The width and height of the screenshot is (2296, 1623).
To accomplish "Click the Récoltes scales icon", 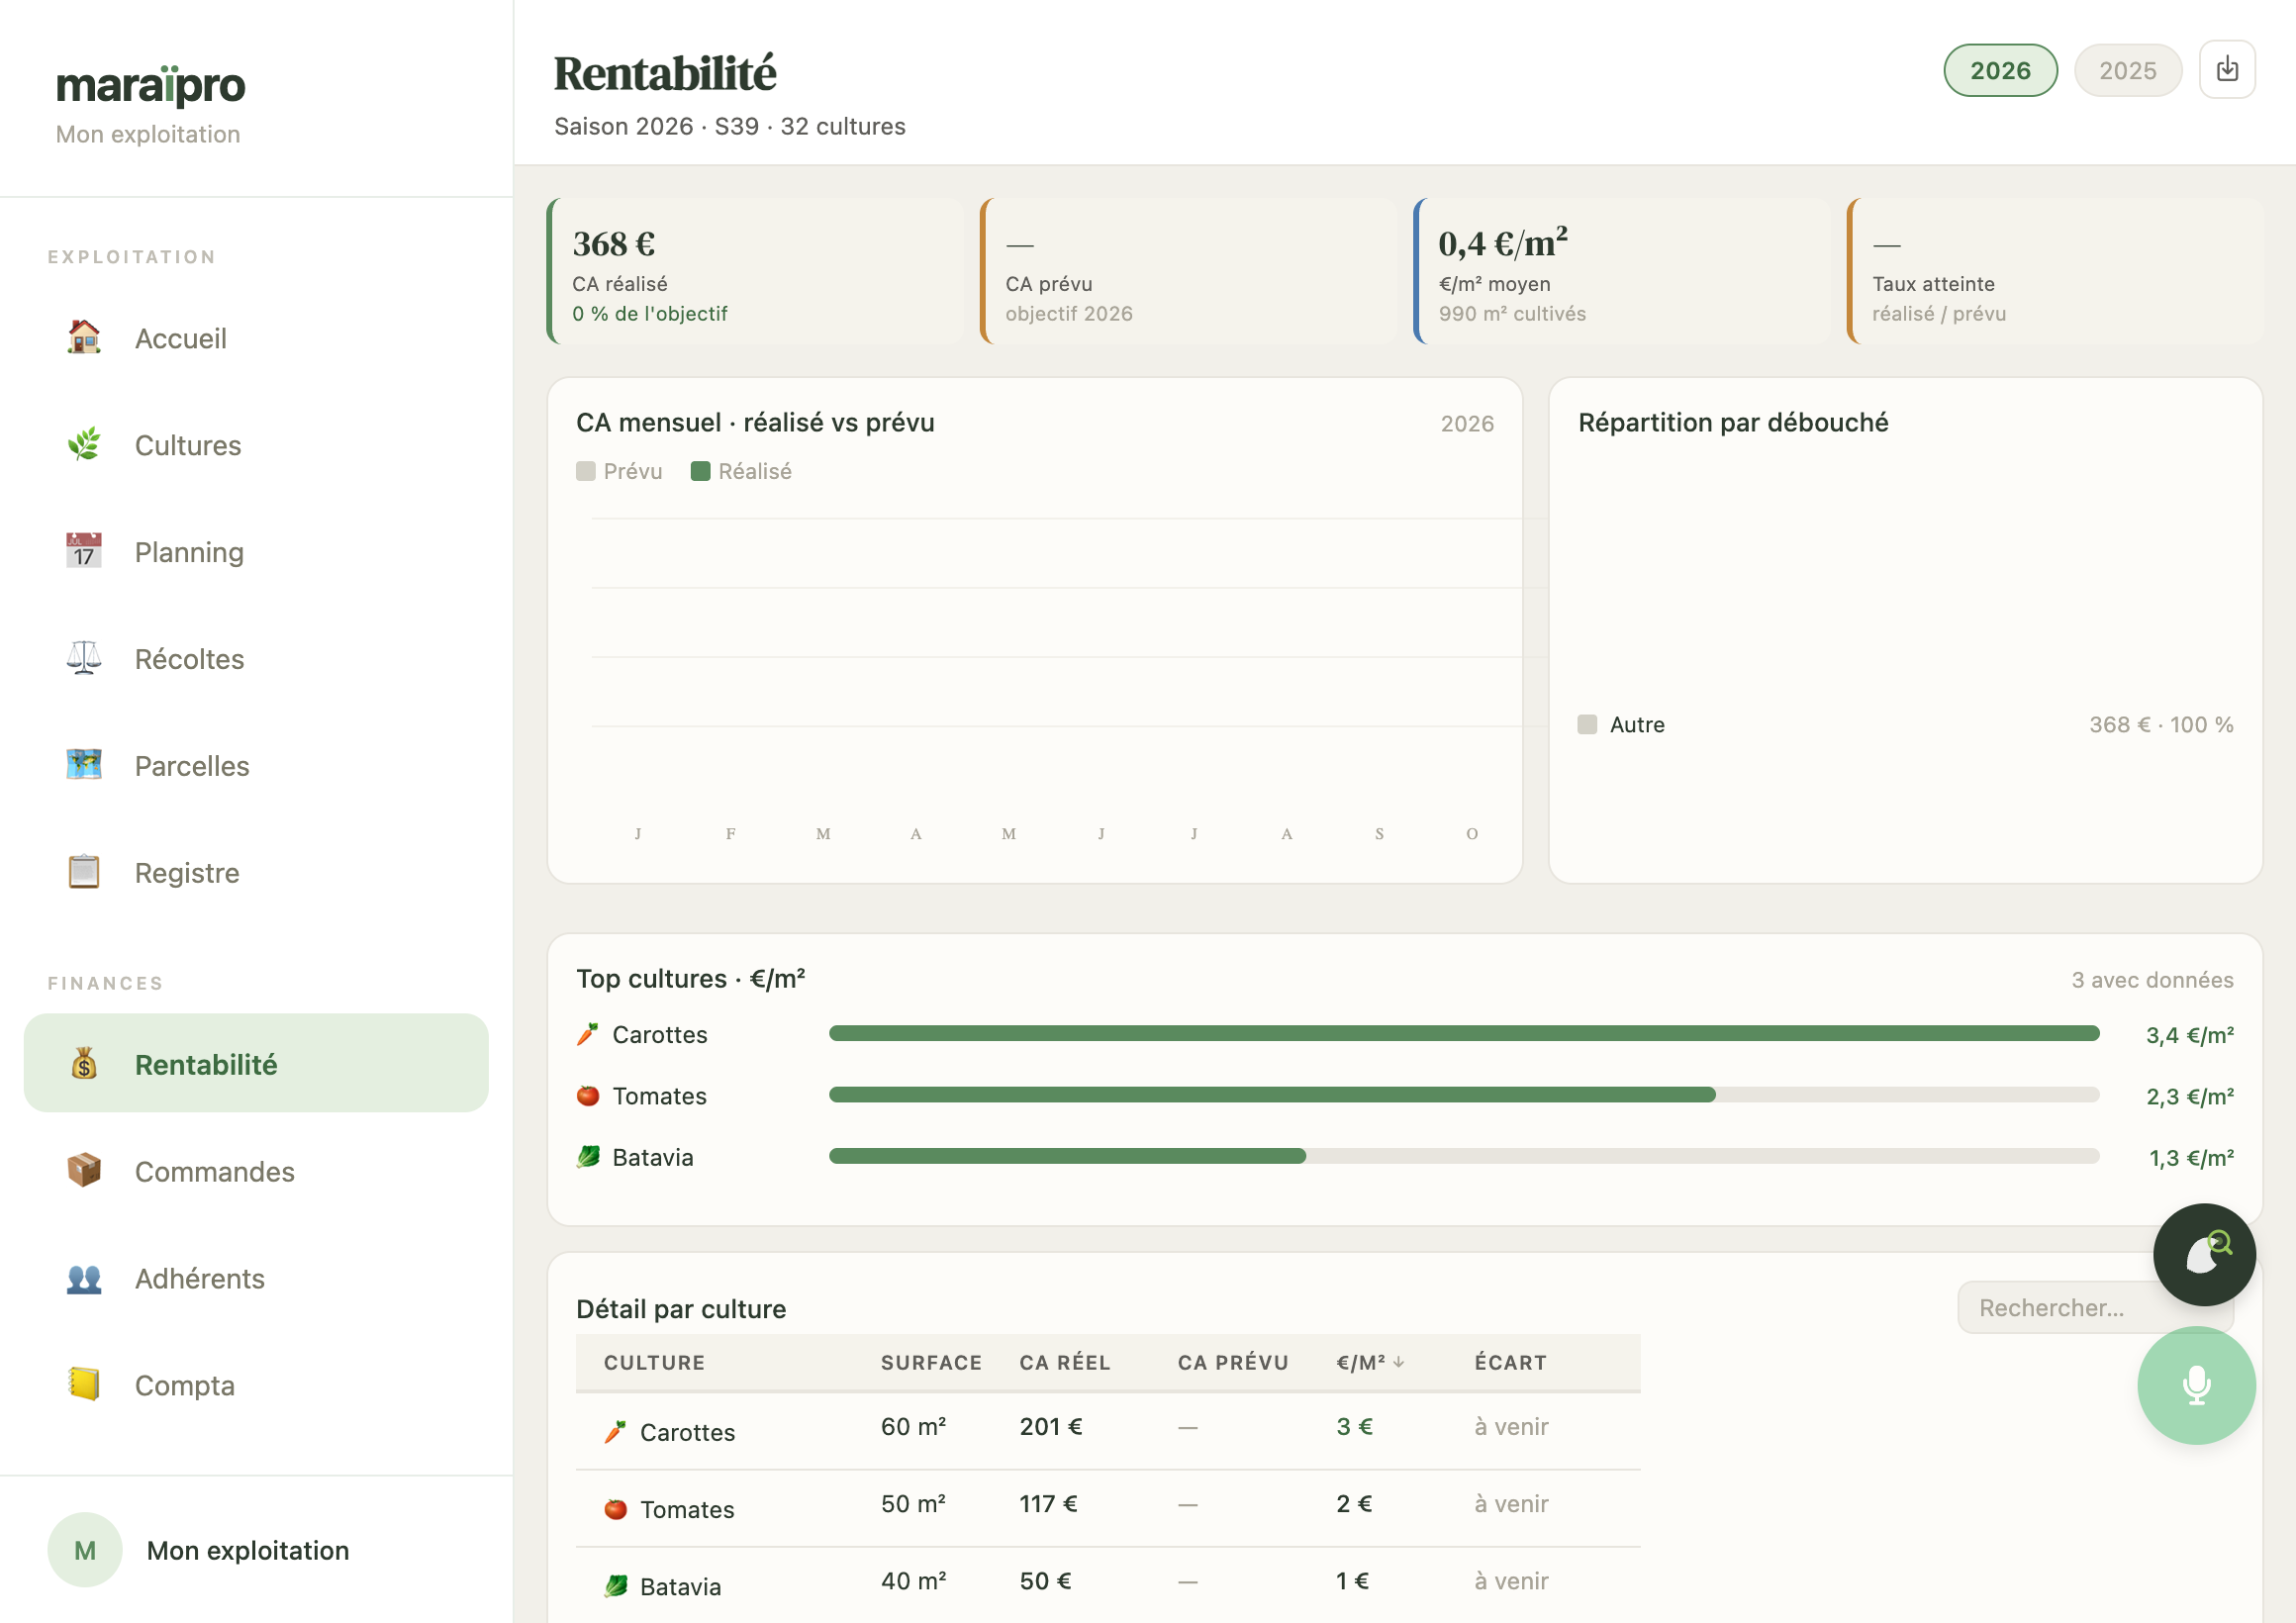I will [x=84, y=658].
